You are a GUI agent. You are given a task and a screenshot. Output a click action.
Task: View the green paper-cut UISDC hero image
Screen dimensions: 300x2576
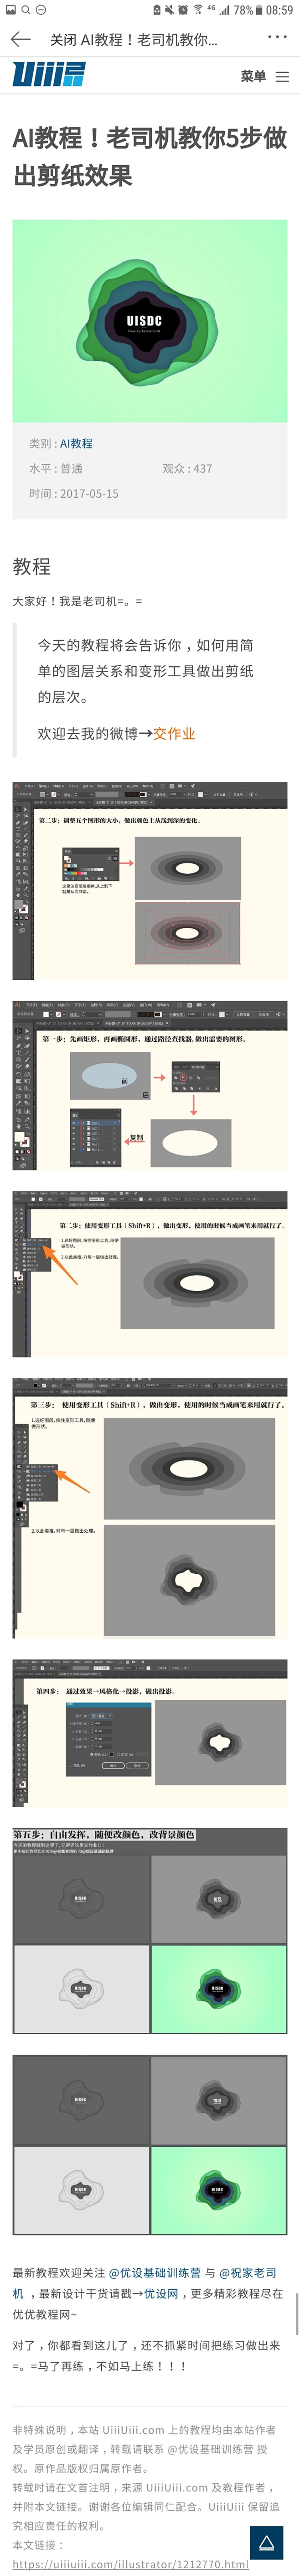(x=150, y=321)
